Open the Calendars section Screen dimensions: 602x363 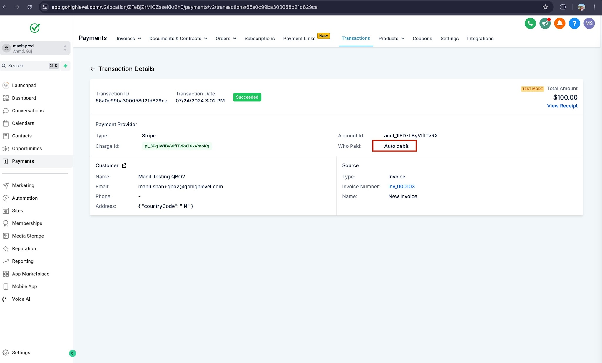[x=23, y=123]
